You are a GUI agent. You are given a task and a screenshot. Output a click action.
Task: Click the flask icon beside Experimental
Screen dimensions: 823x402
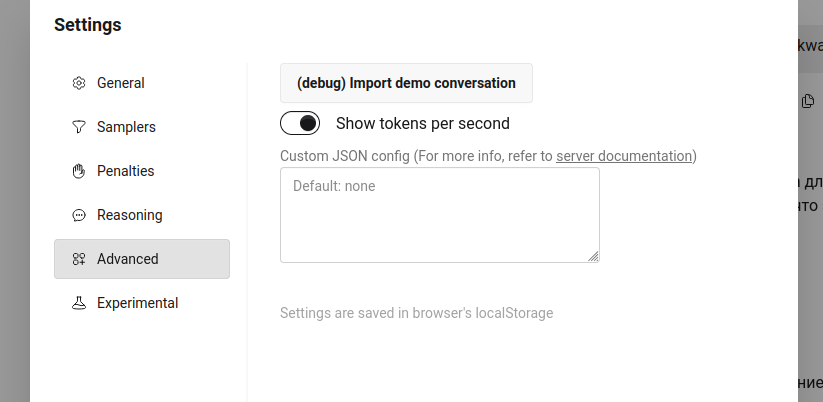79,303
